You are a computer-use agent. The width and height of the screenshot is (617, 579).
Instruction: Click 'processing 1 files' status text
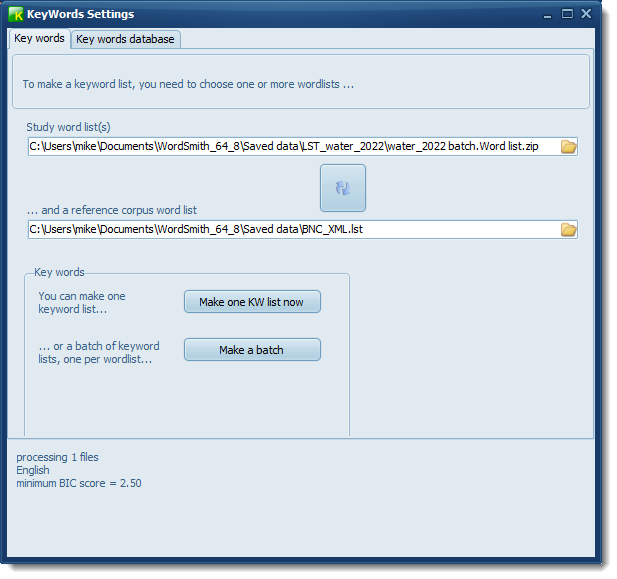click(57, 457)
